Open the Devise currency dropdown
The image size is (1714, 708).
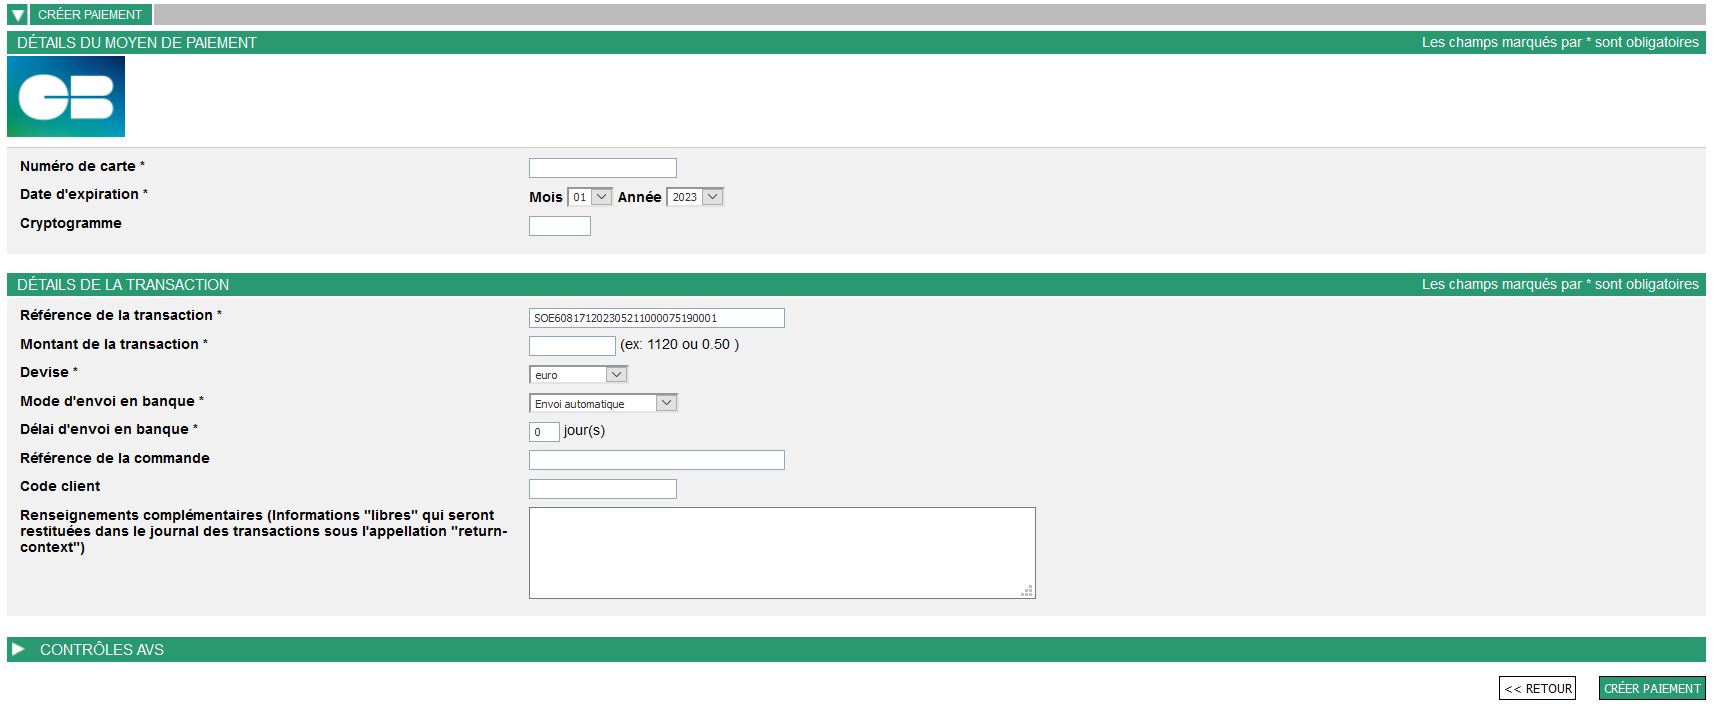point(578,374)
